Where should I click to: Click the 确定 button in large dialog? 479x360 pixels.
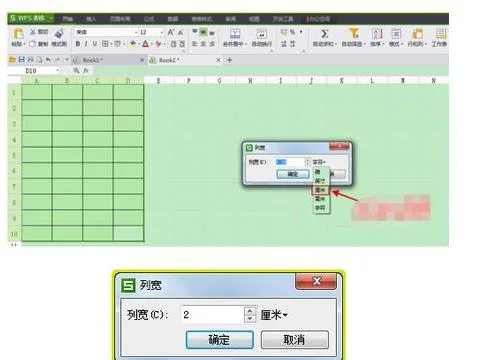point(219,340)
